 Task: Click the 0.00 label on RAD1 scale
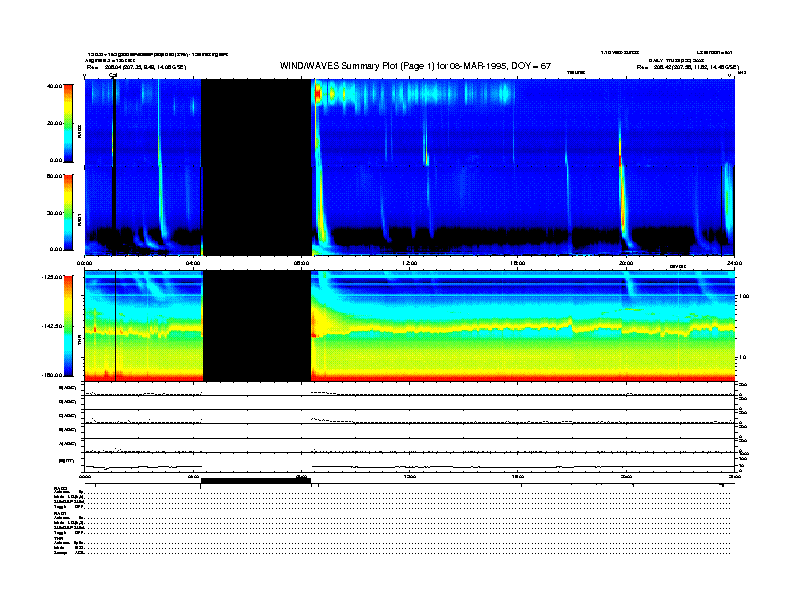tap(56, 249)
